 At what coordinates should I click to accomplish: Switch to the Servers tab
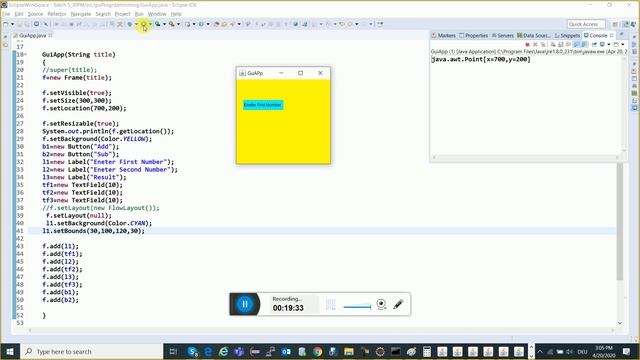(x=502, y=36)
